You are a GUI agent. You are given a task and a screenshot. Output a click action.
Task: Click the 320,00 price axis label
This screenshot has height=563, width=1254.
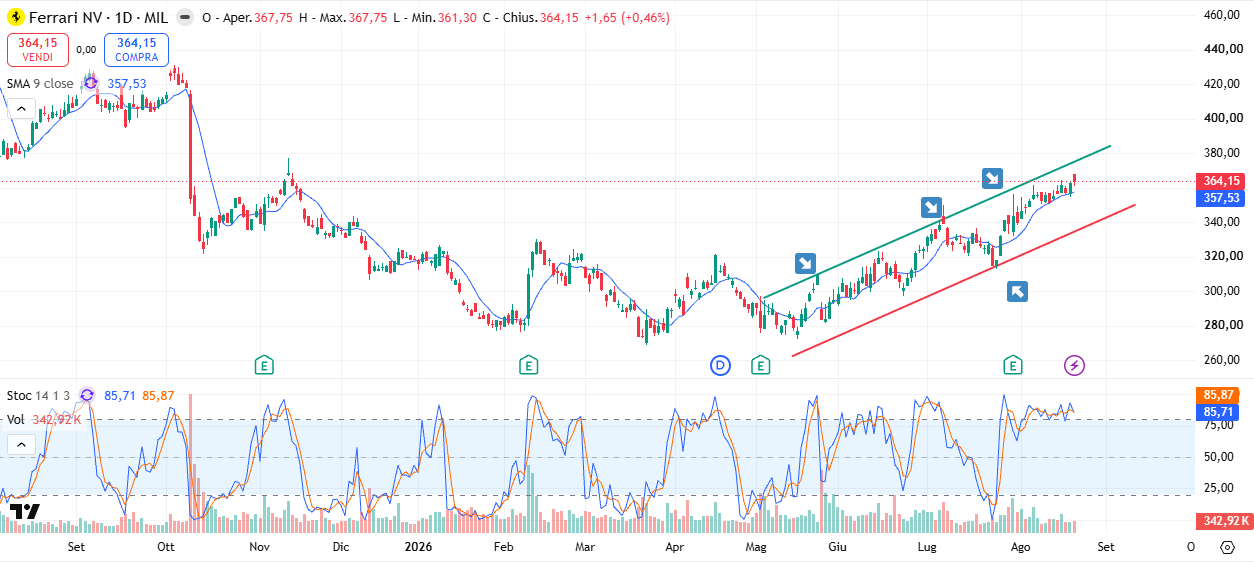point(1223,256)
